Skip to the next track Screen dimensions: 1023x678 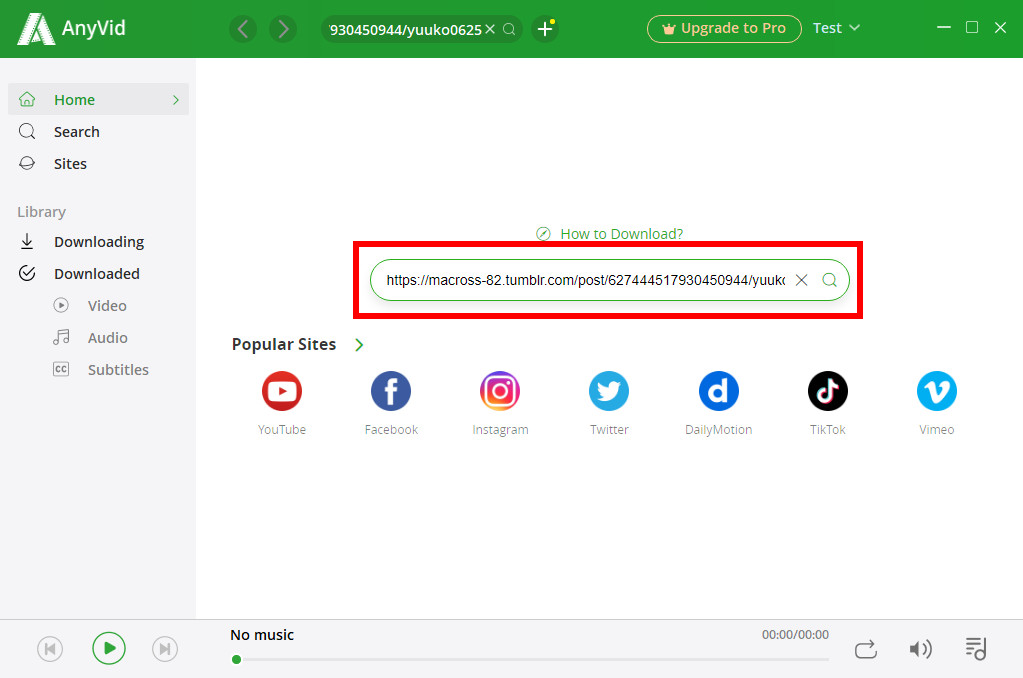tap(165, 649)
